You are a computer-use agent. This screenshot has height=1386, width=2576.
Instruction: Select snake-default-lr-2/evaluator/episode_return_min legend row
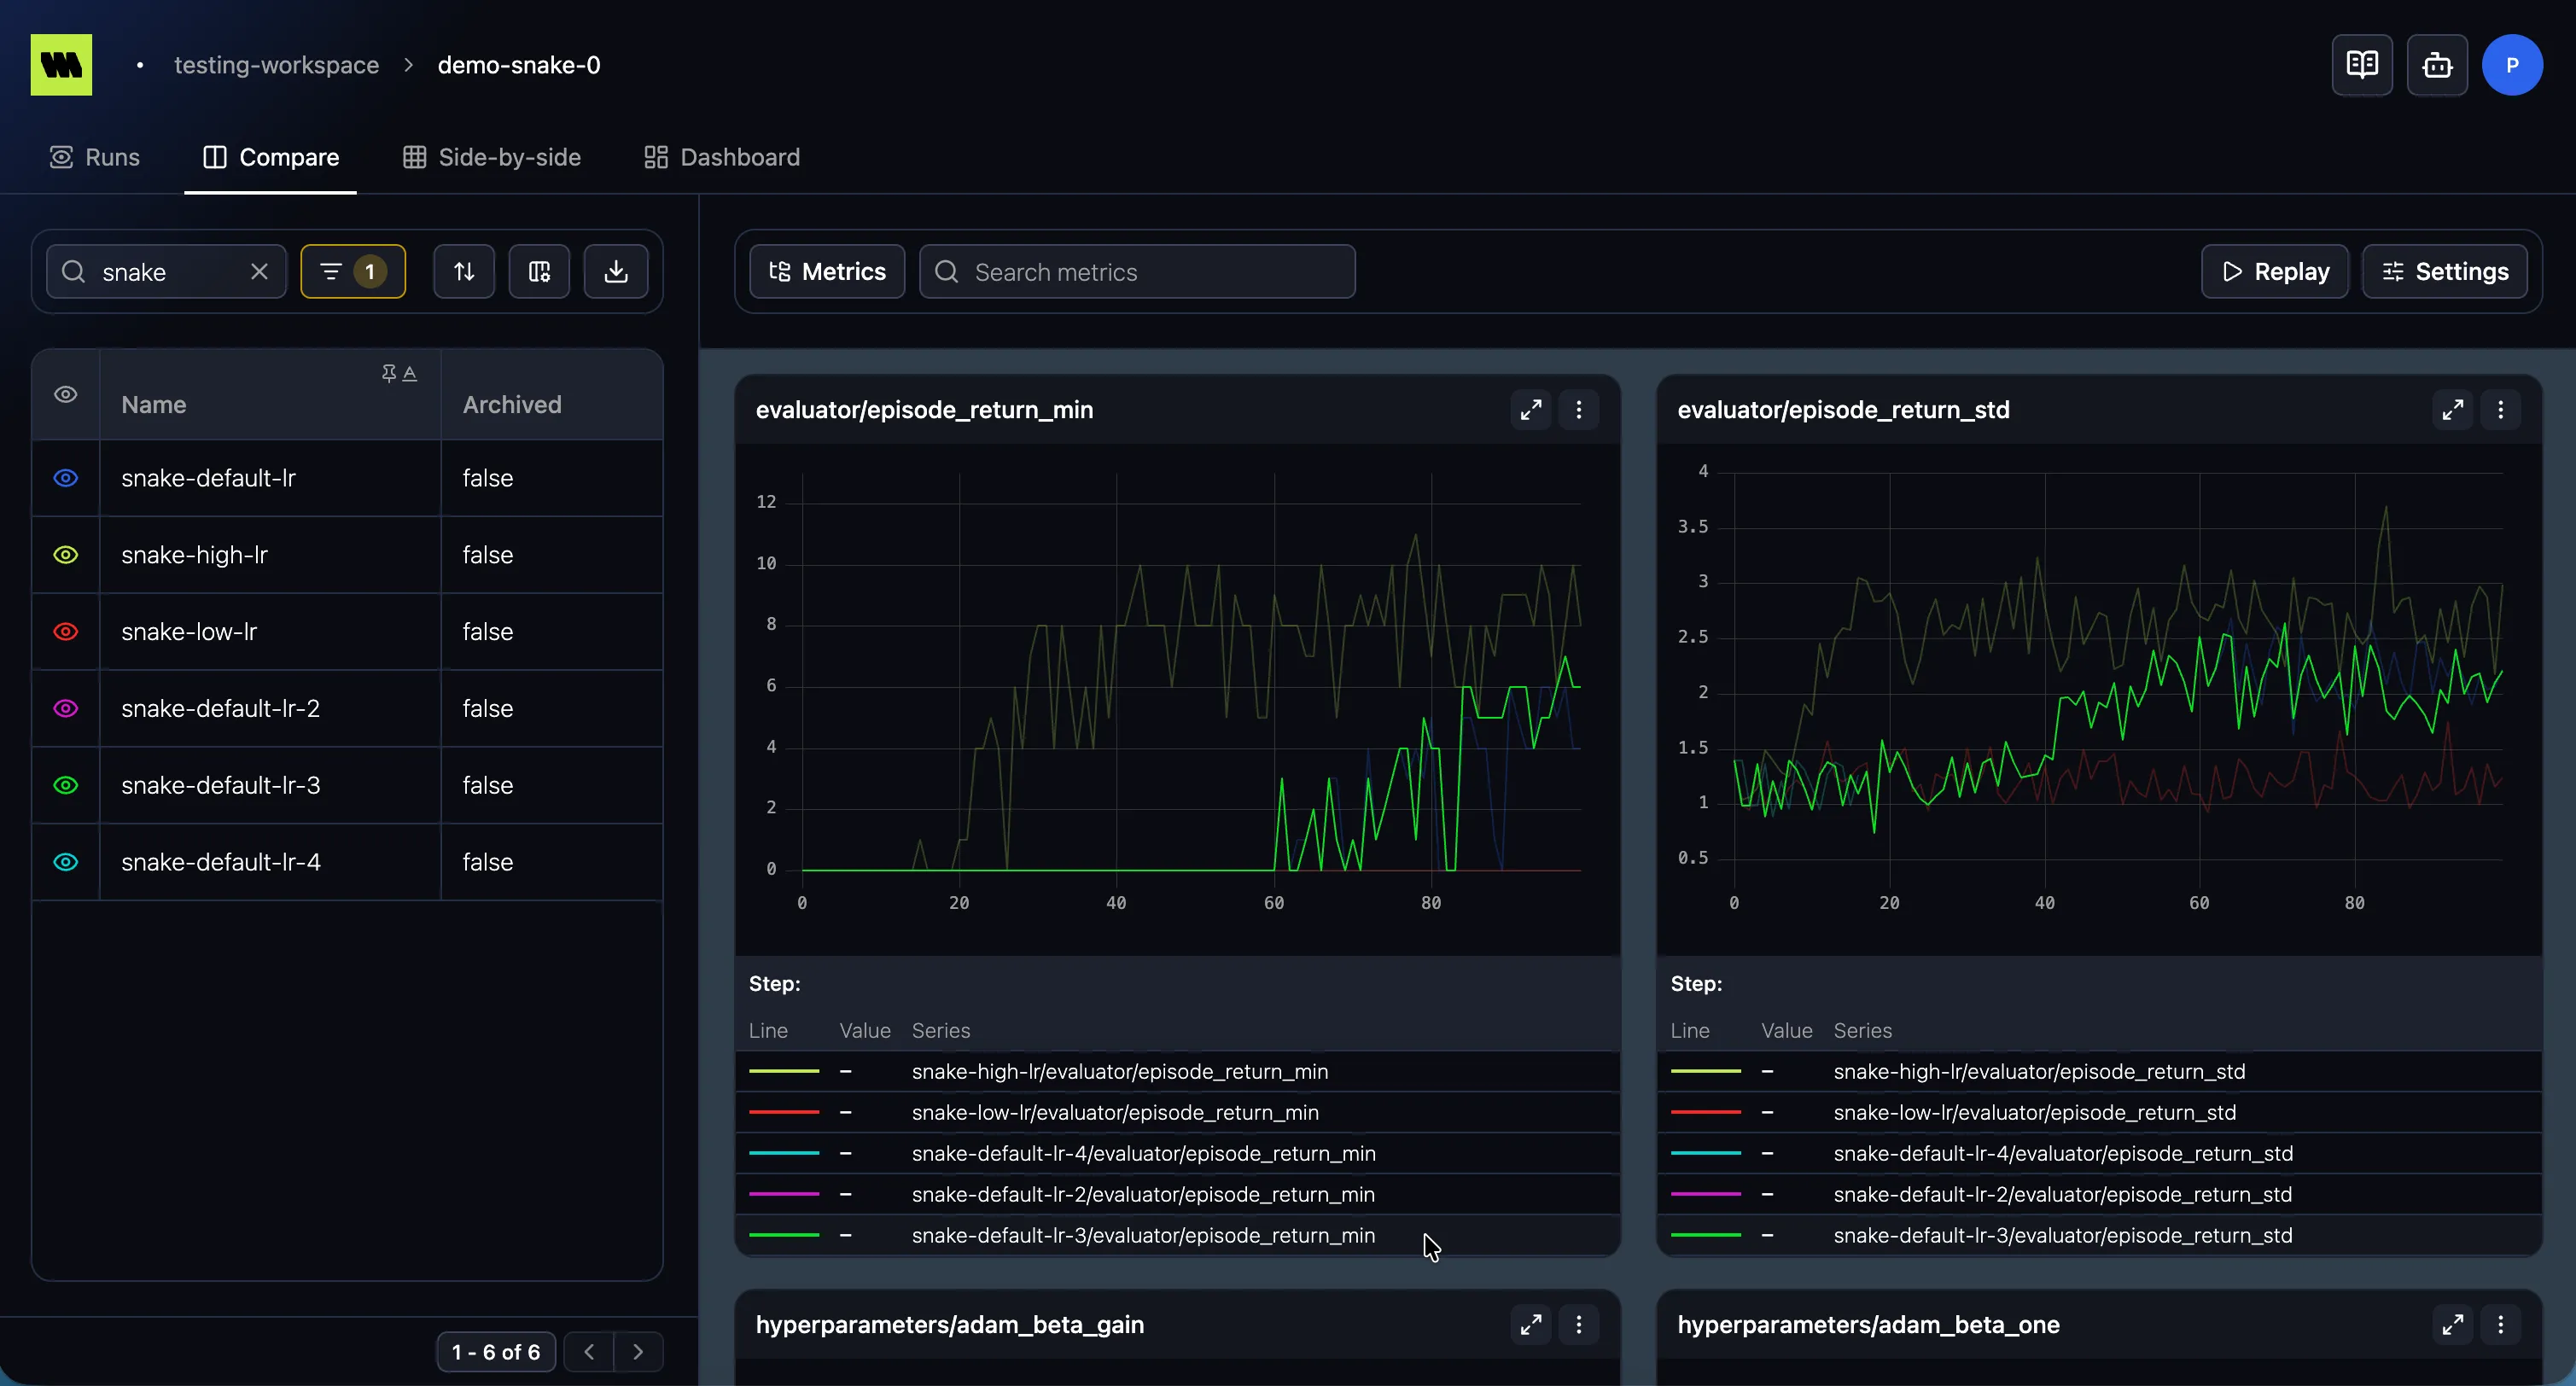[1177, 1194]
